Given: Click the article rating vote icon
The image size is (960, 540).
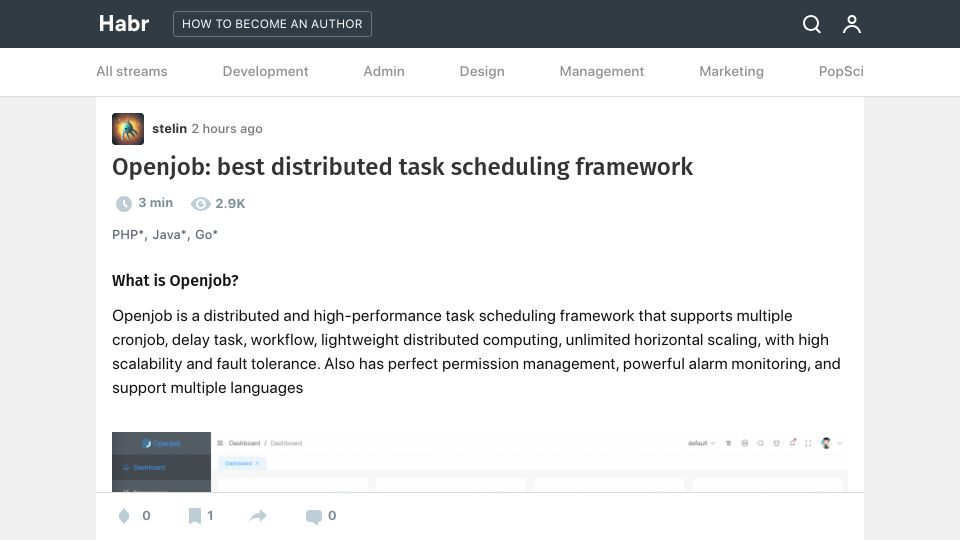Looking at the screenshot, I should [124, 516].
